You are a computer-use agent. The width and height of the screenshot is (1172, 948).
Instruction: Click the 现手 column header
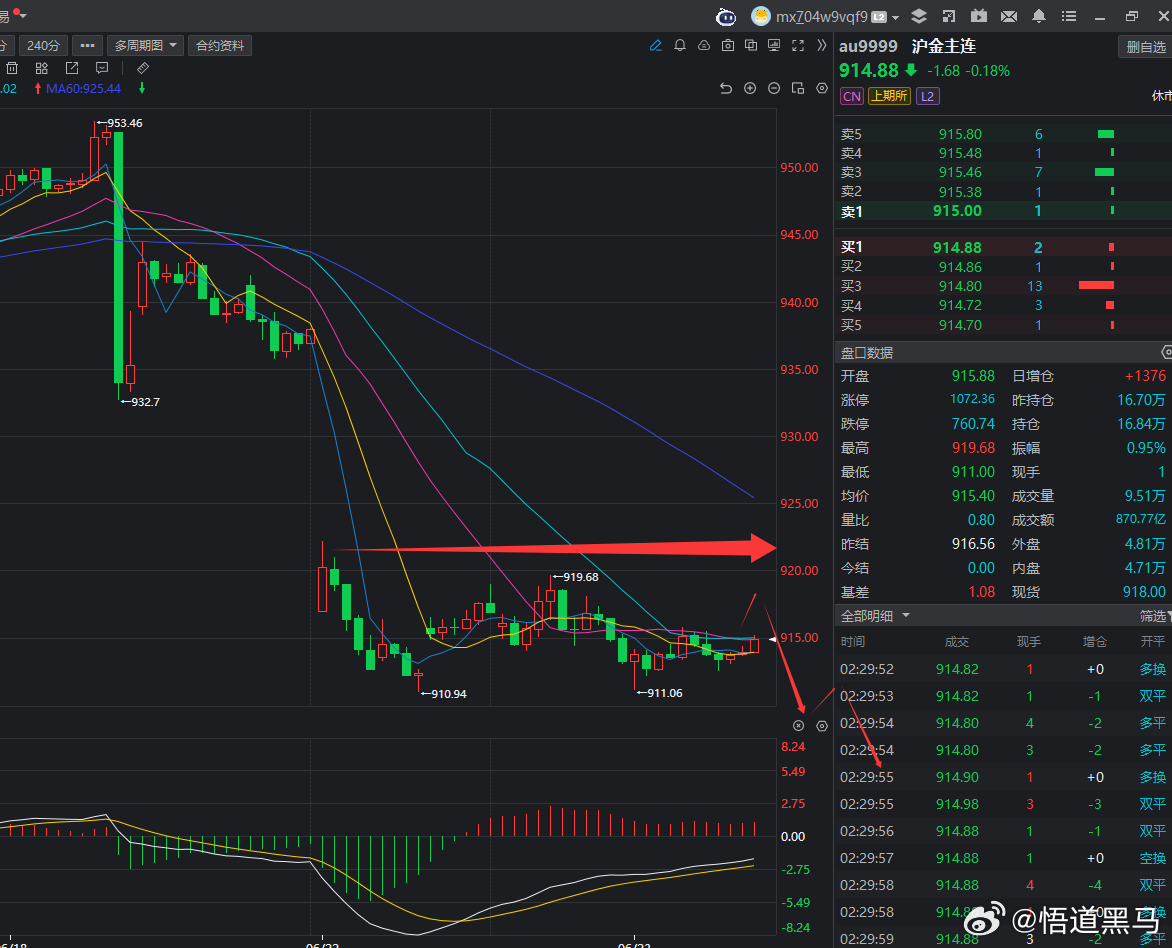coord(1028,642)
